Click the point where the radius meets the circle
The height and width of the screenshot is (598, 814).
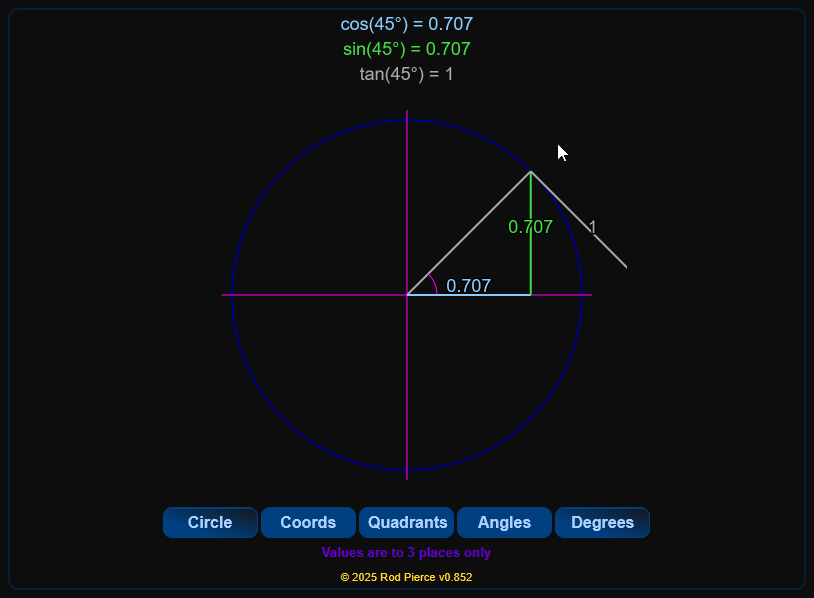click(x=531, y=171)
